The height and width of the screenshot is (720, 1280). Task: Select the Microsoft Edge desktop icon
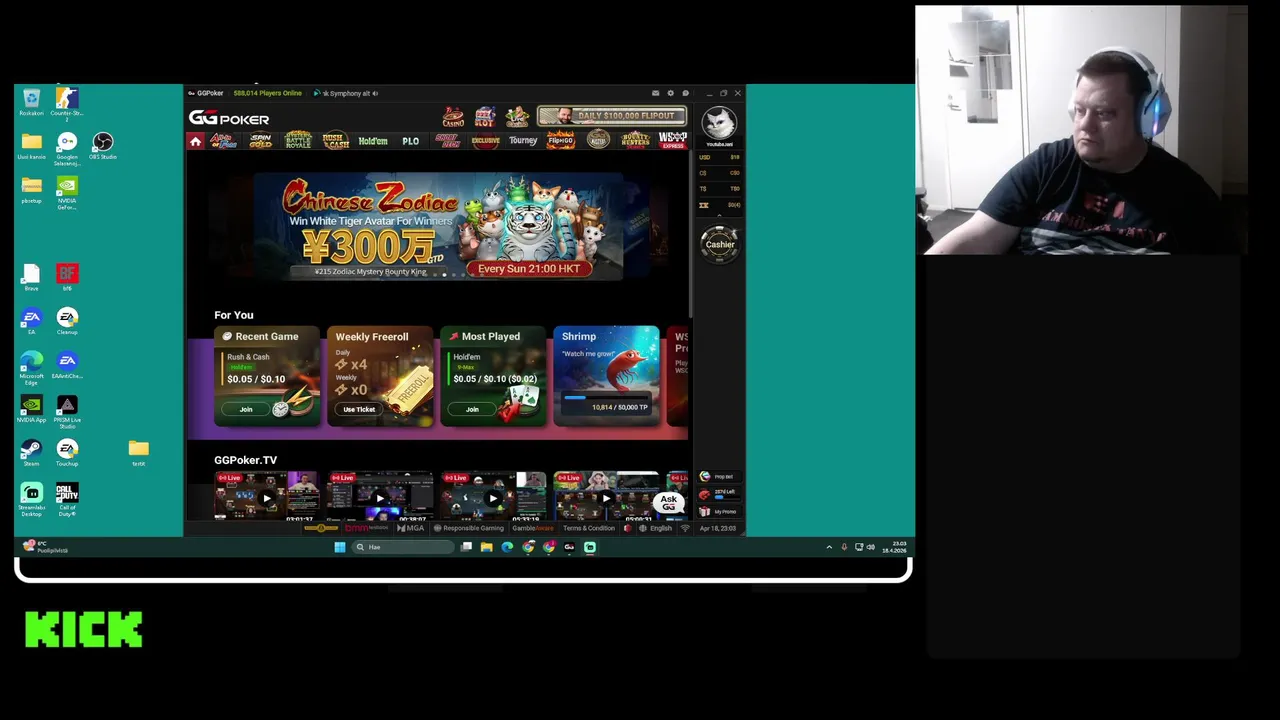click(31, 366)
